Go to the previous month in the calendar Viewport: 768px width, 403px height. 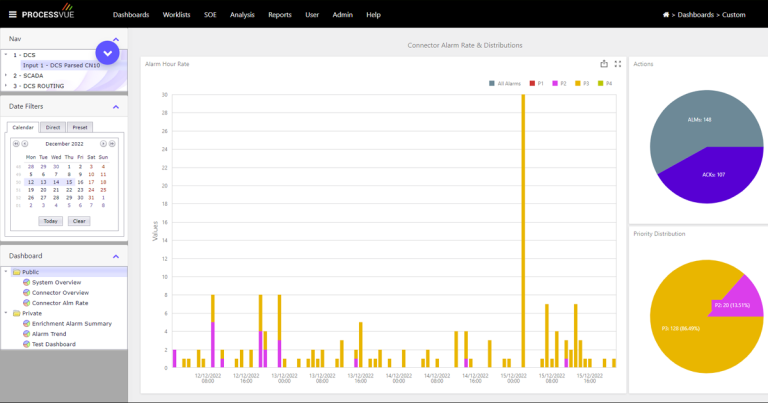tap(24, 143)
